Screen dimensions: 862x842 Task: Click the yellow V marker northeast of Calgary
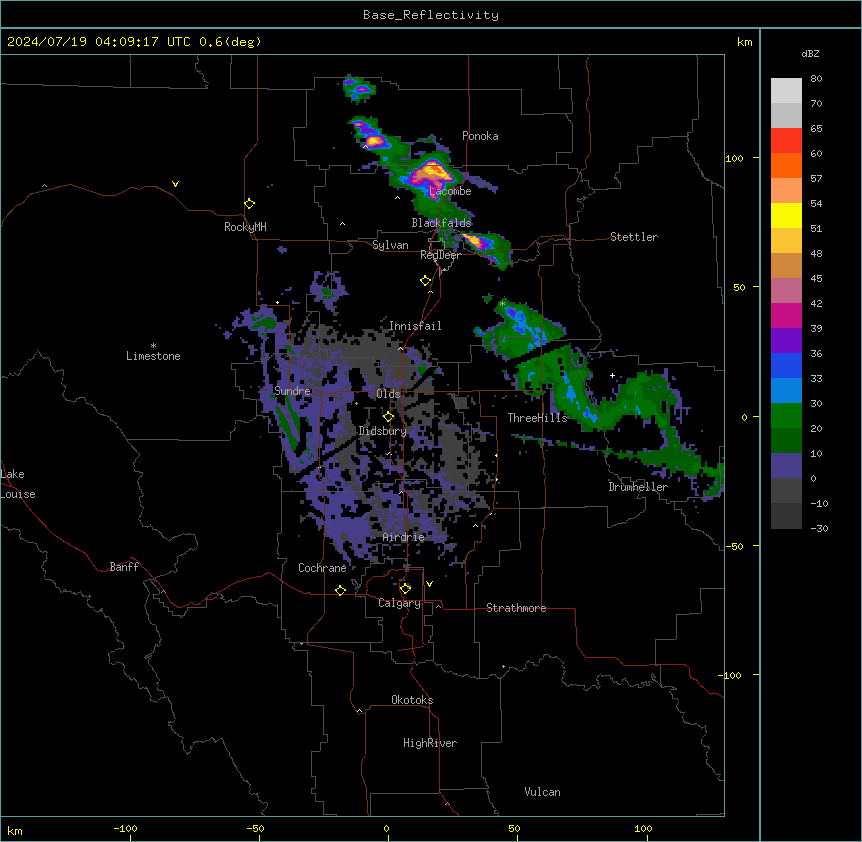pos(429,584)
